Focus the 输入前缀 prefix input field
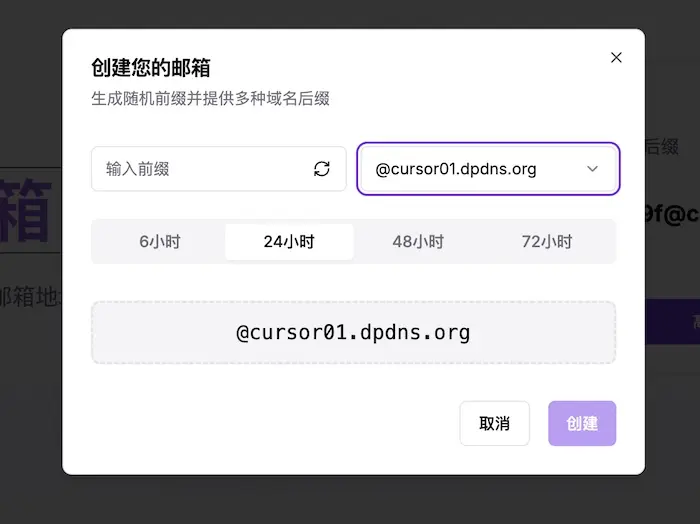 pyautogui.click(x=219, y=169)
